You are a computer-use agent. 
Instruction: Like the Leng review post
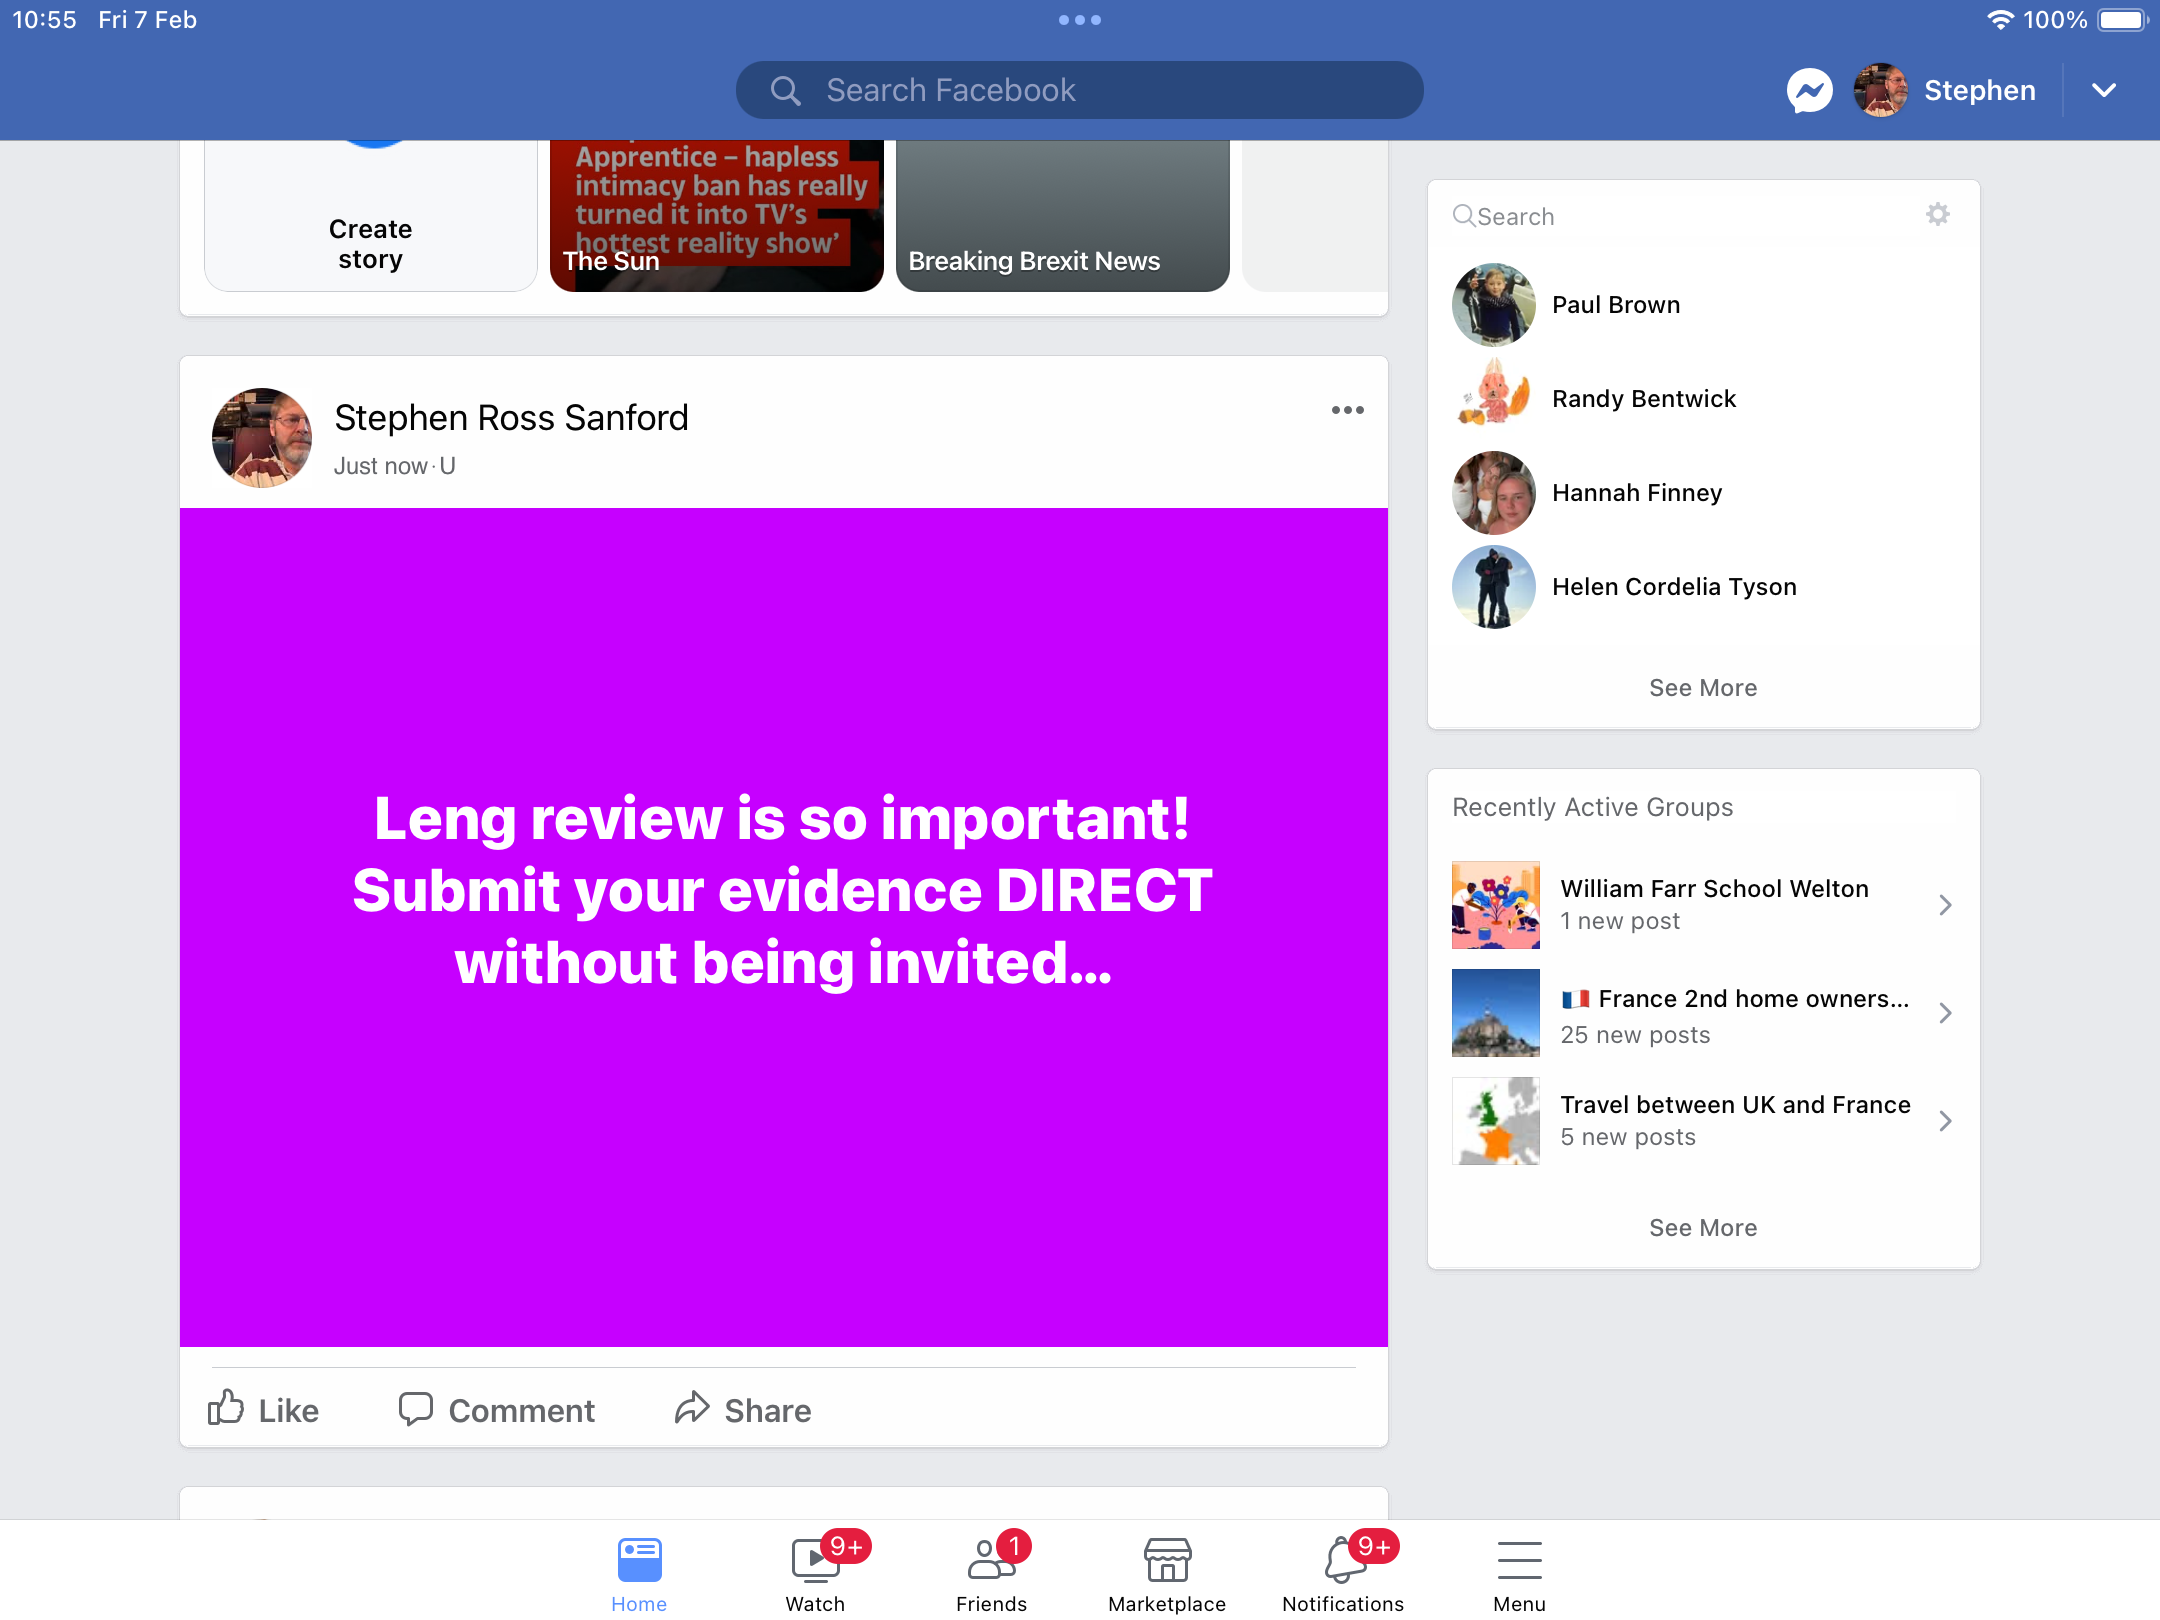(x=263, y=1410)
